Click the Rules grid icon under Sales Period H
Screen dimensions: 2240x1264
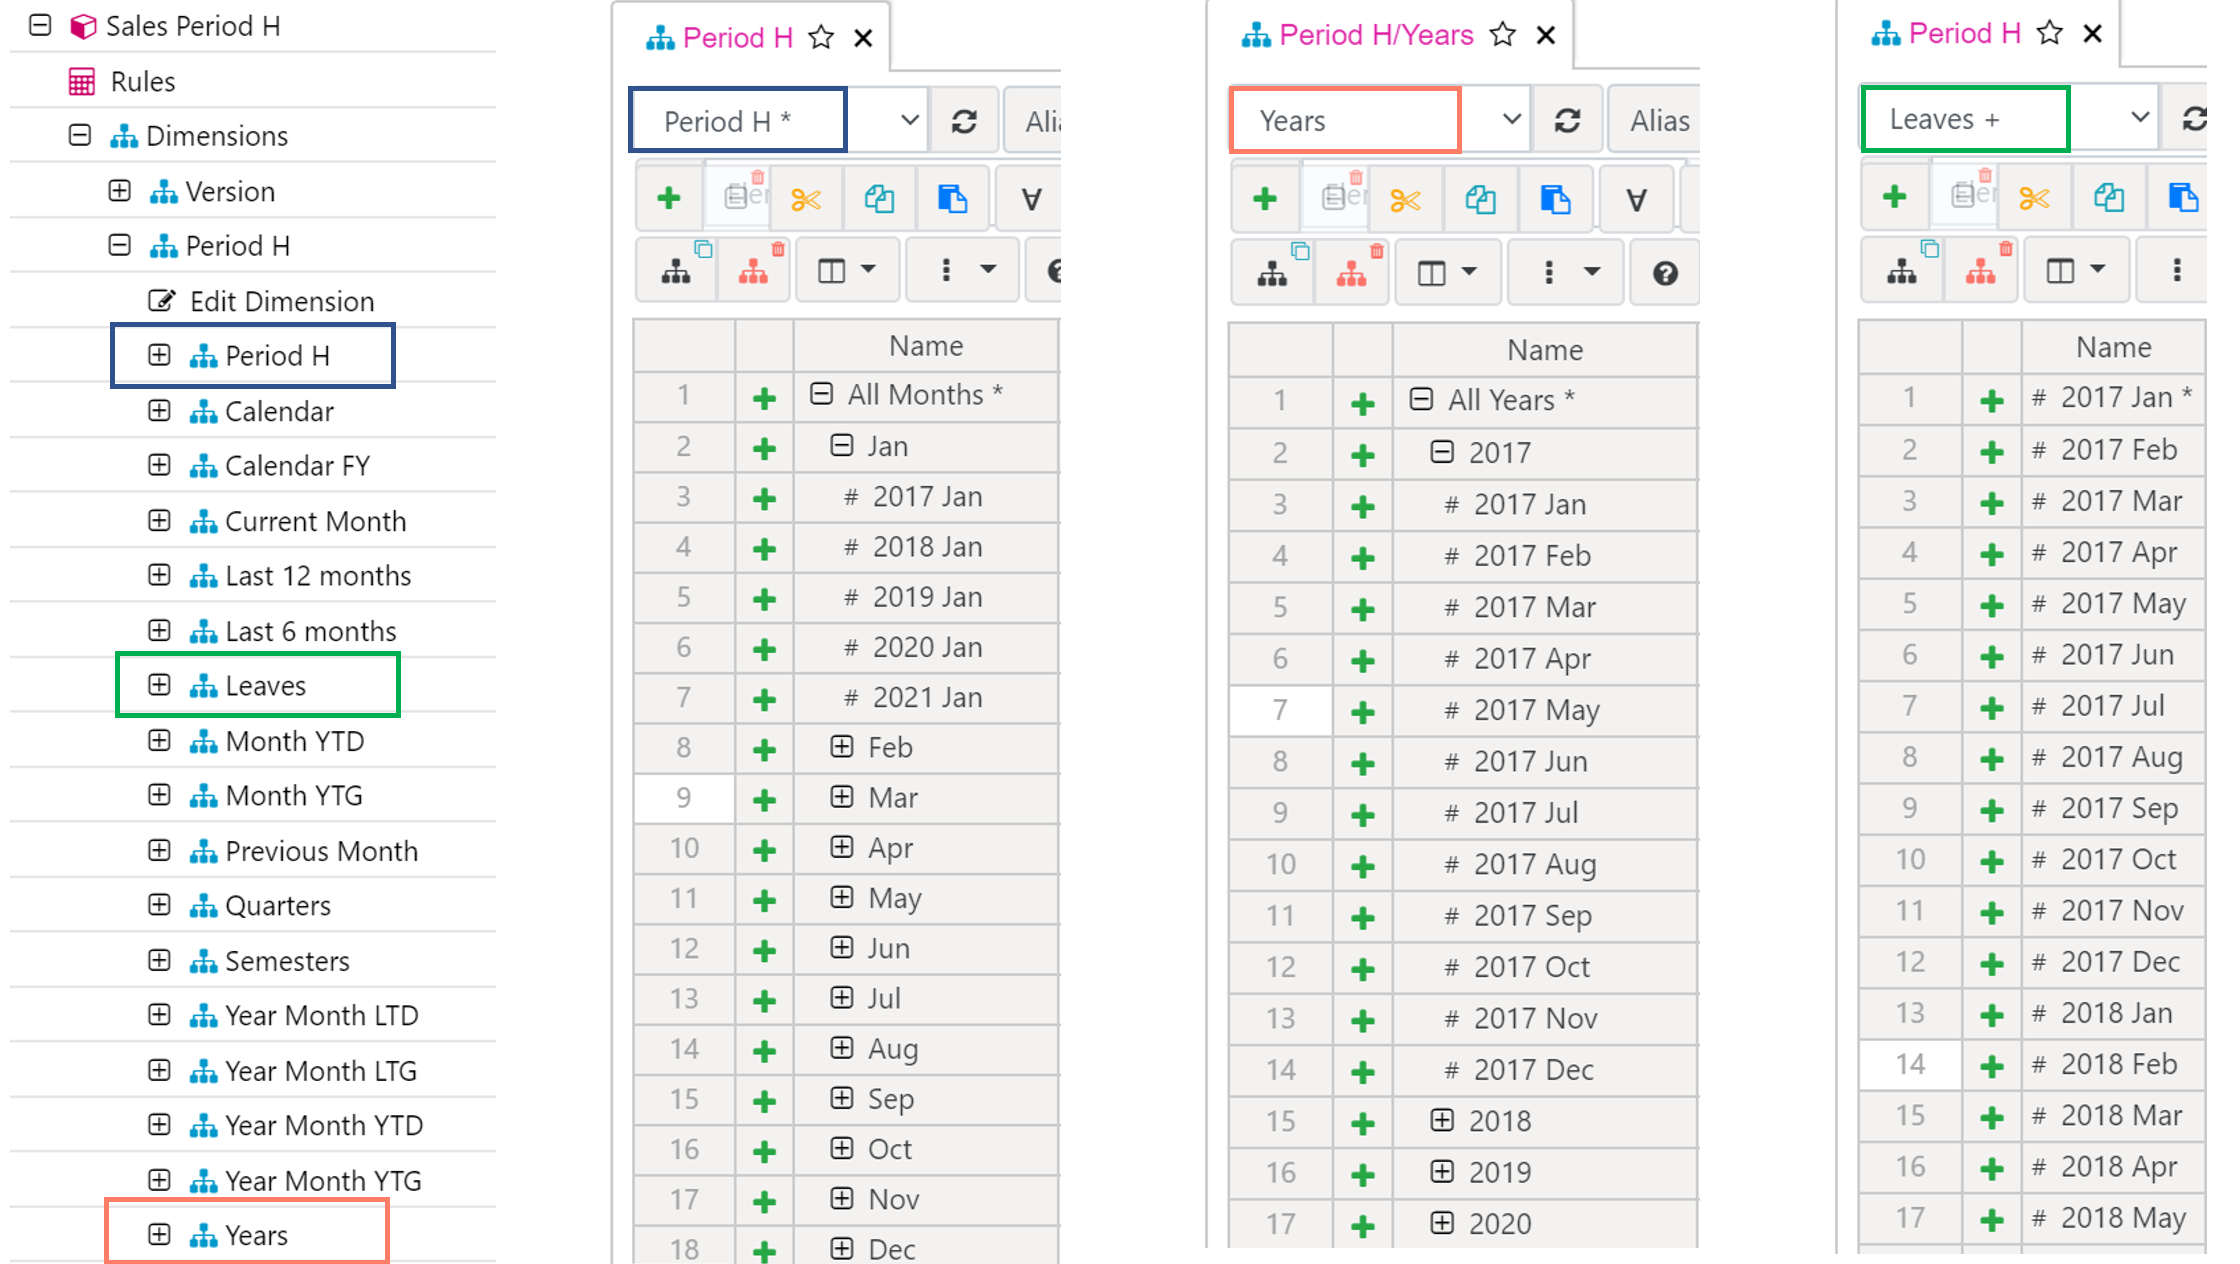point(82,82)
